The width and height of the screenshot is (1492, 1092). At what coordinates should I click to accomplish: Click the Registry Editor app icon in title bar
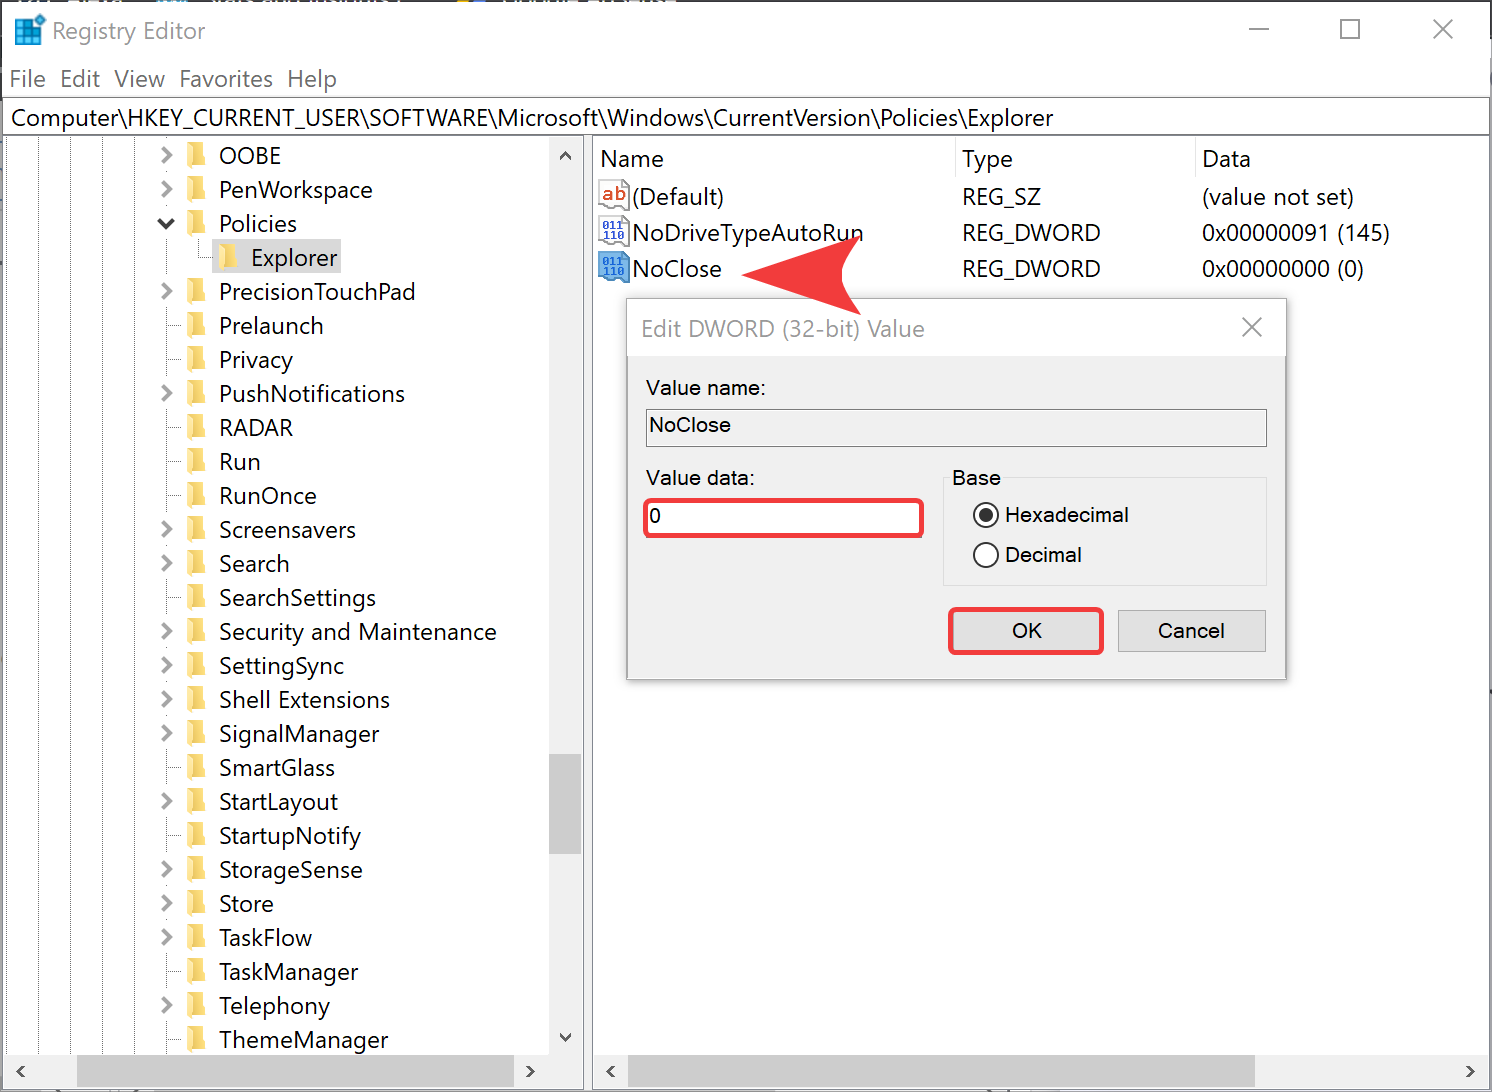(x=29, y=30)
